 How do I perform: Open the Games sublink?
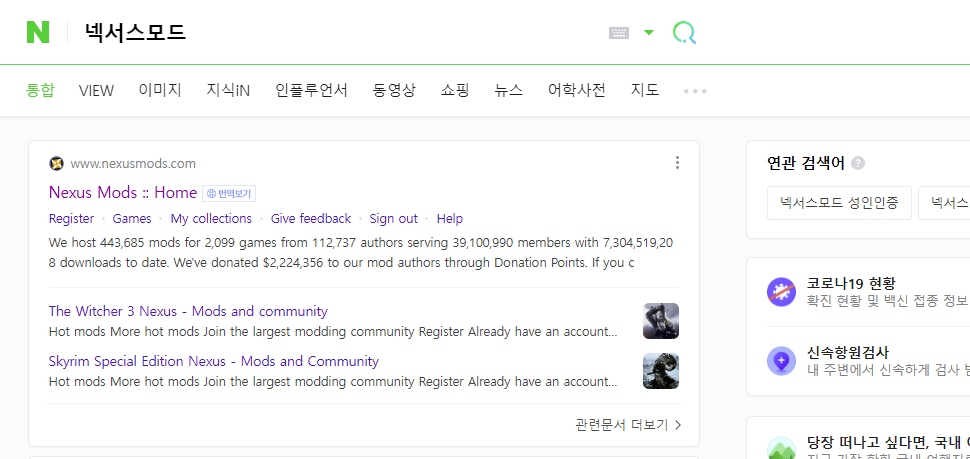click(132, 218)
